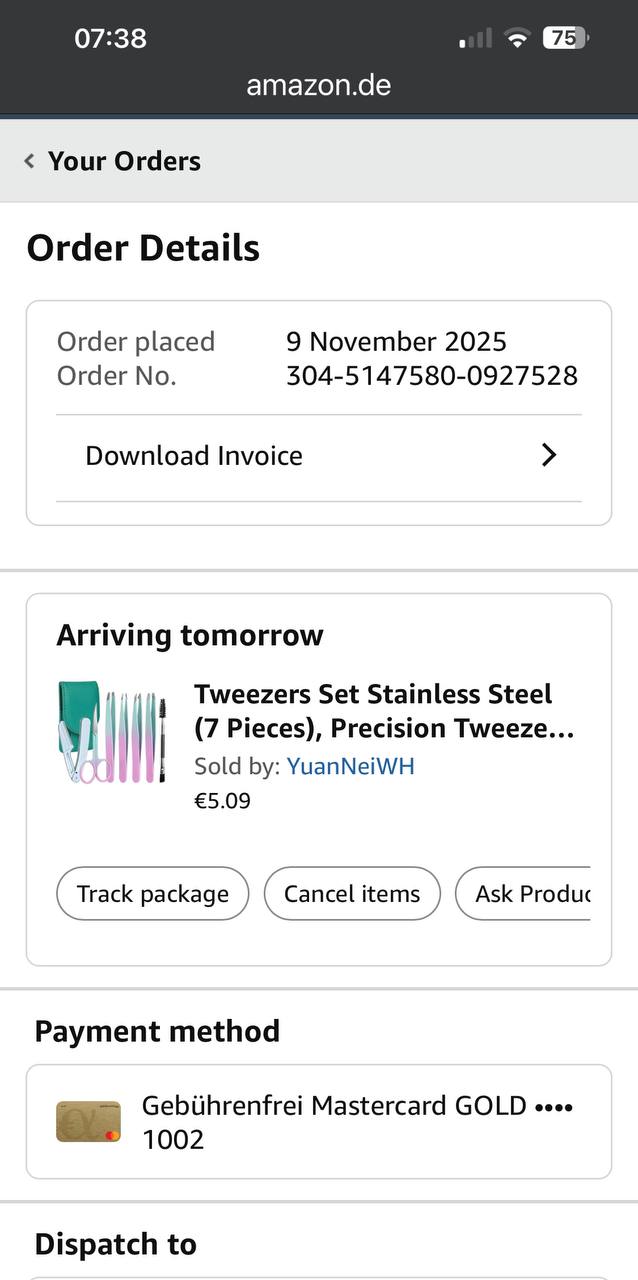Open the Download Invoice chevron arrow
Image resolution: width=638 pixels, height=1280 pixels.
click(x=548, y=456)
